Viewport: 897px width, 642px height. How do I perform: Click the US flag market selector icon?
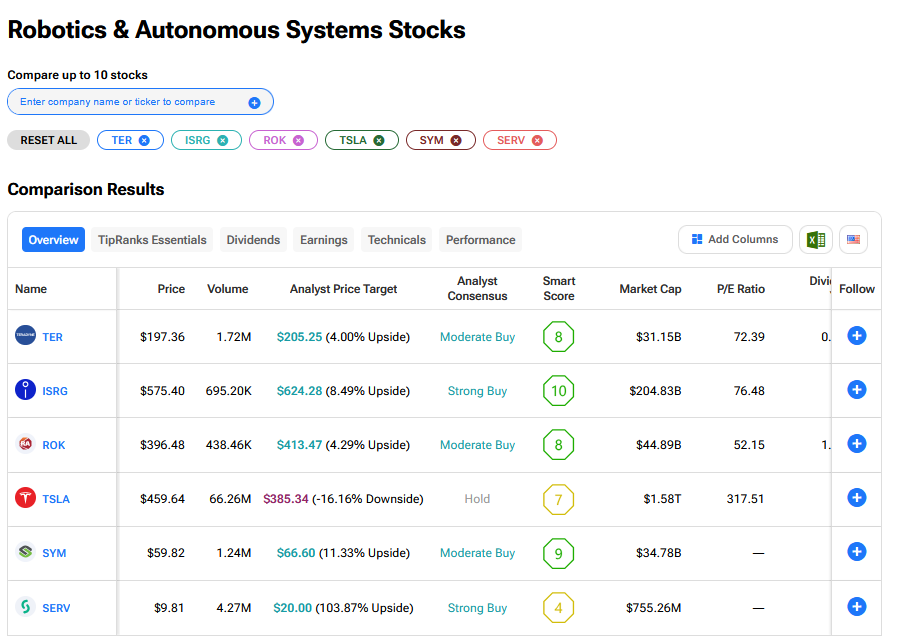click(853, 240)
